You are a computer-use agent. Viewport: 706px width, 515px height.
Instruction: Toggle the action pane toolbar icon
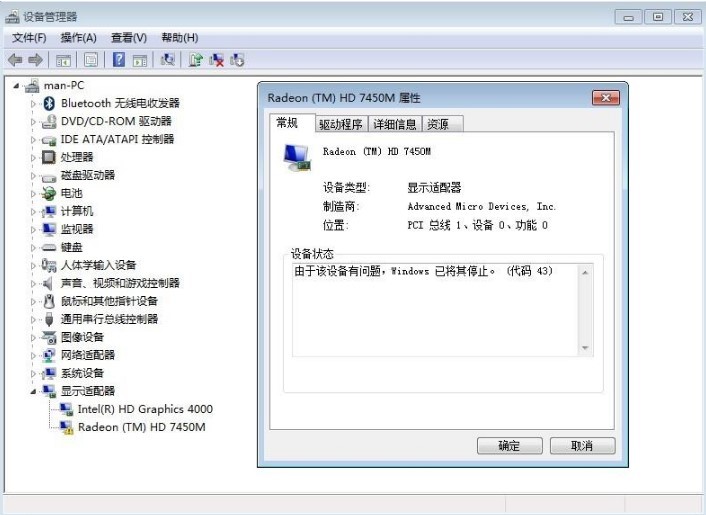pyautogui.click(x=140, y=60)
